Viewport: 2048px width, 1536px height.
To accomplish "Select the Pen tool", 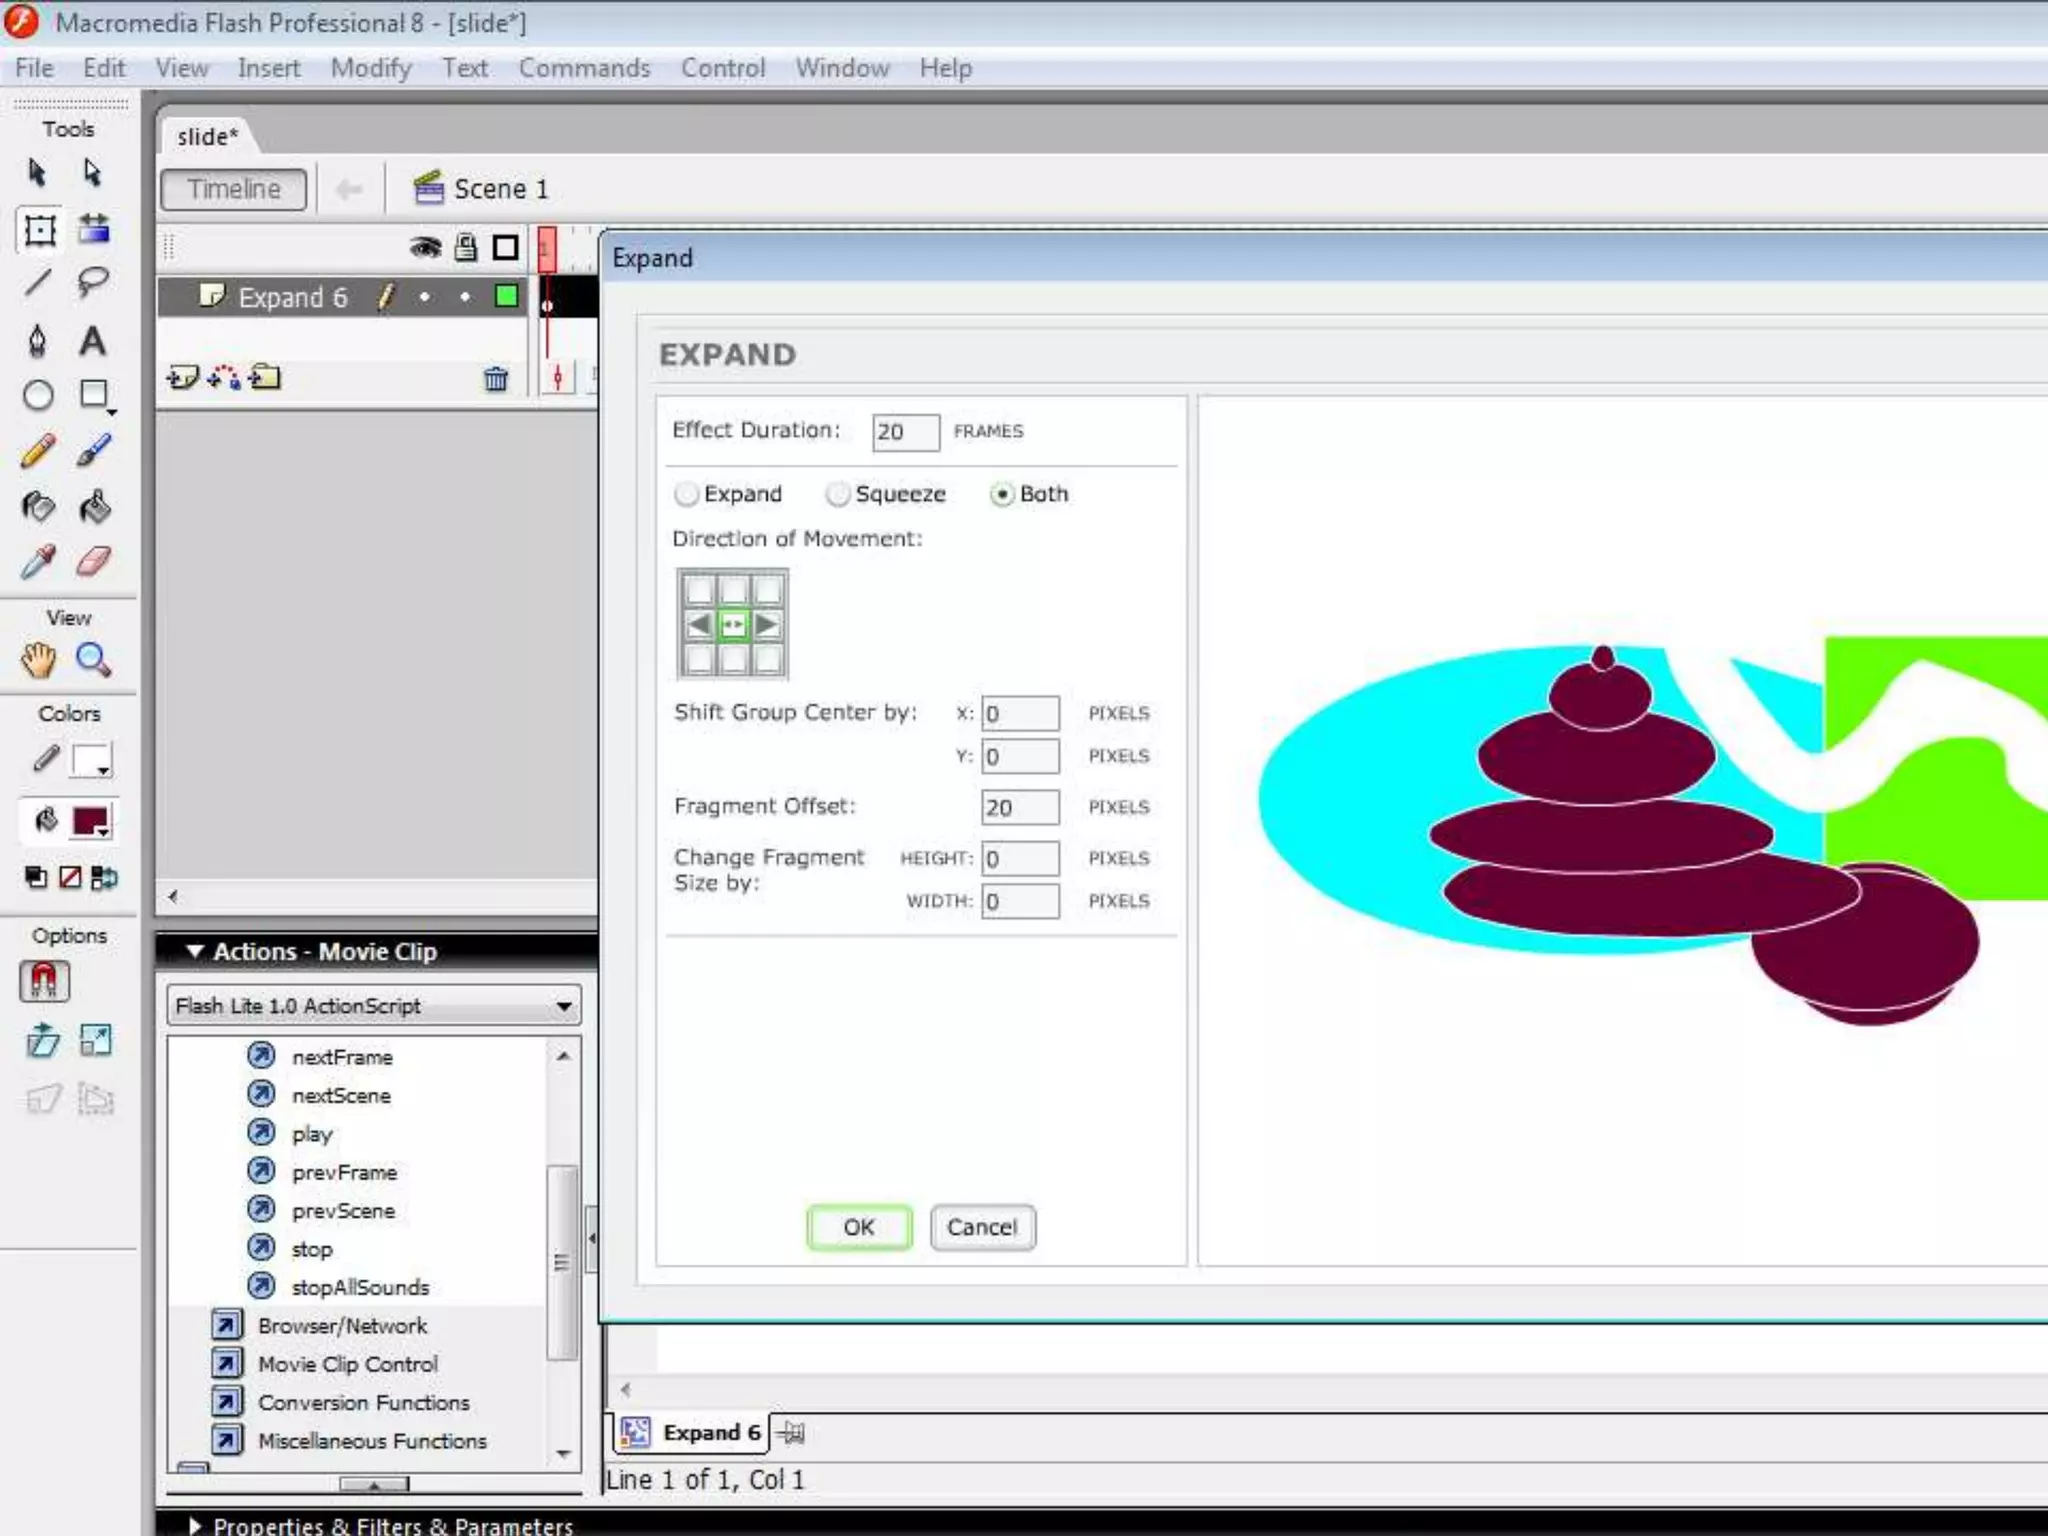I will pyautogui.click(x=38, y=341).
